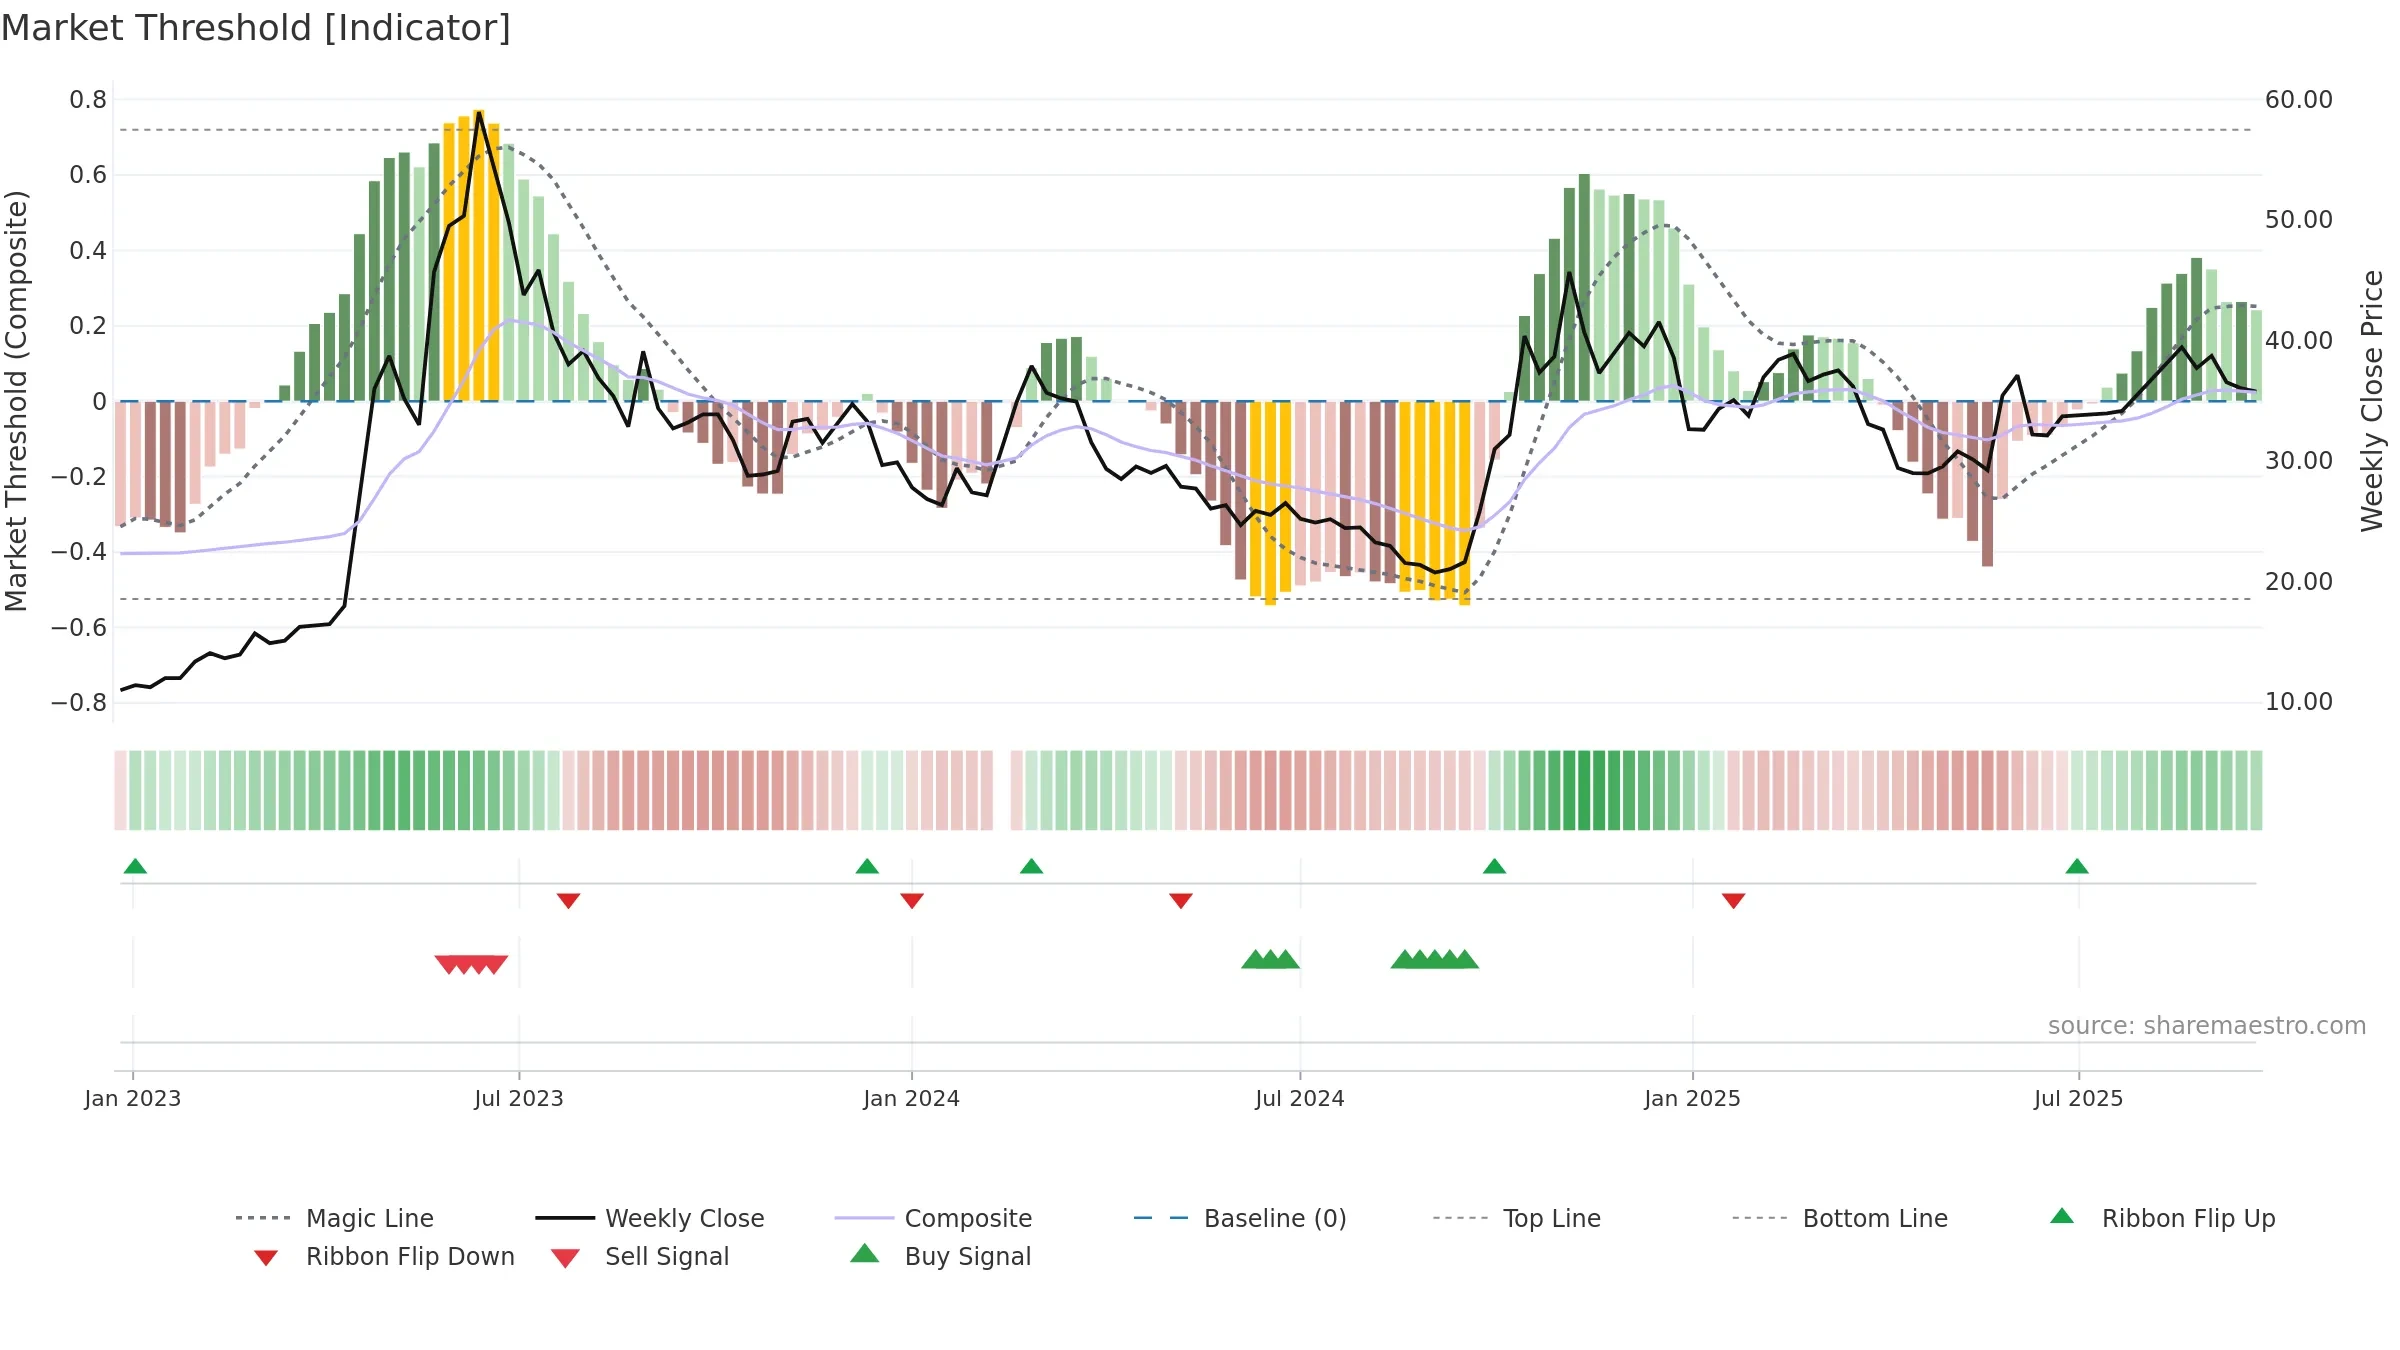This screenshot has height=1350, width=2400.
Task: Click the 40.00 price axis tick
Action: pyautogui.click(x=2299, y=340)
